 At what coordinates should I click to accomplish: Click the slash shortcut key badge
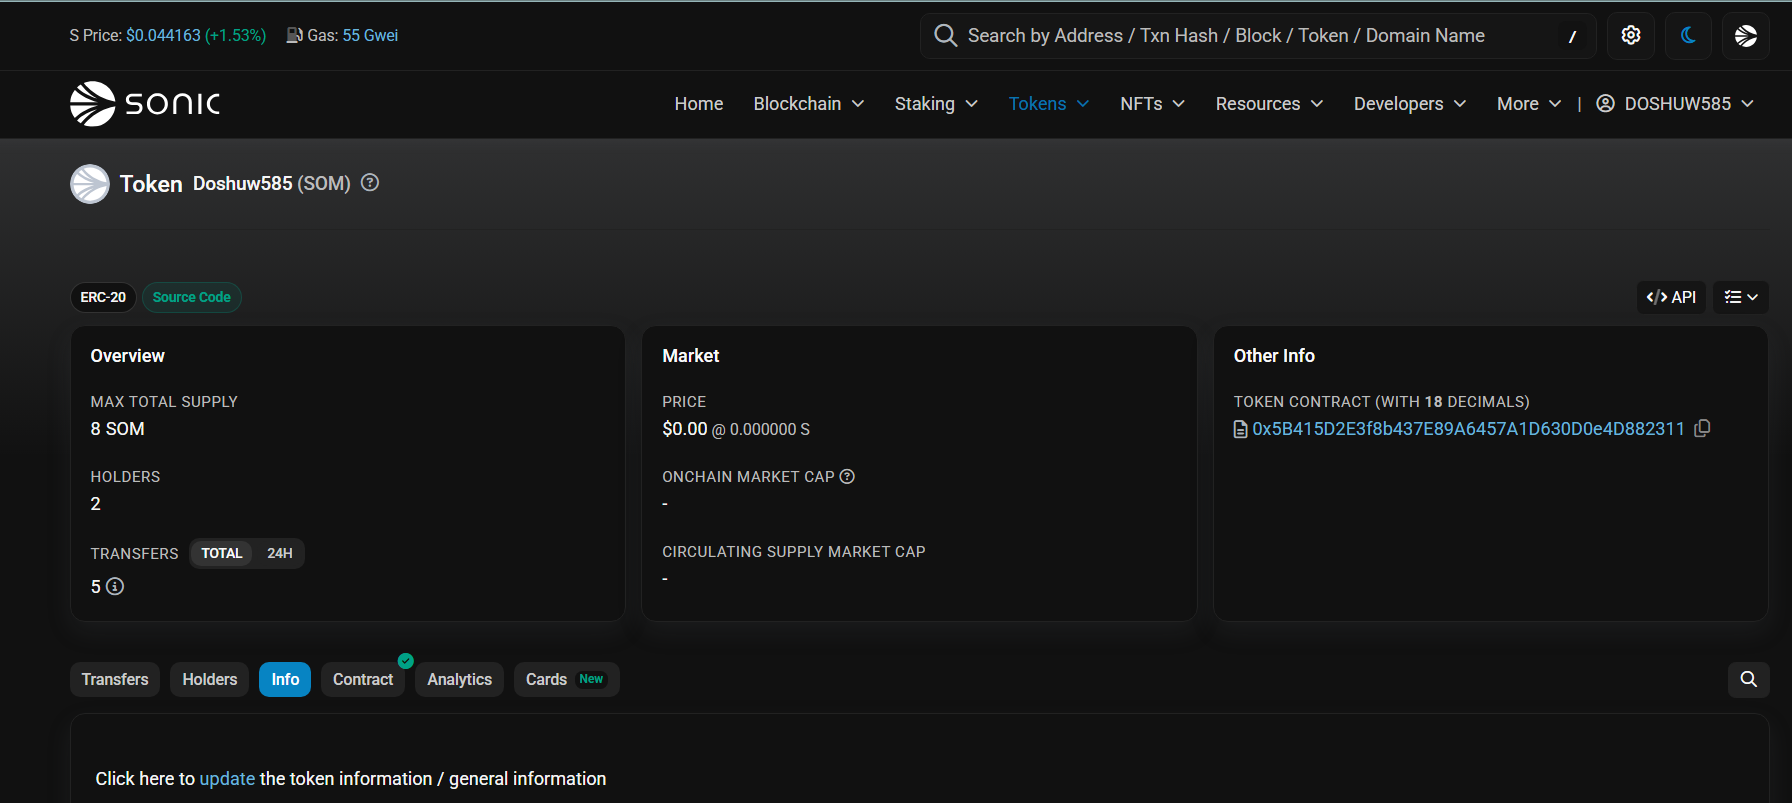pos(1572,36)
